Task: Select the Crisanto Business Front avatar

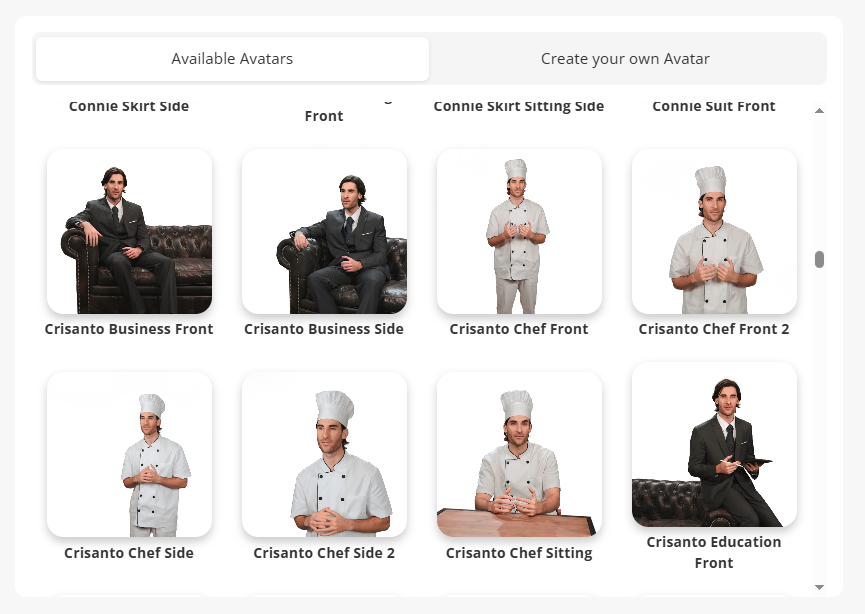Action: pyautogui.click(x=130, y=231)
